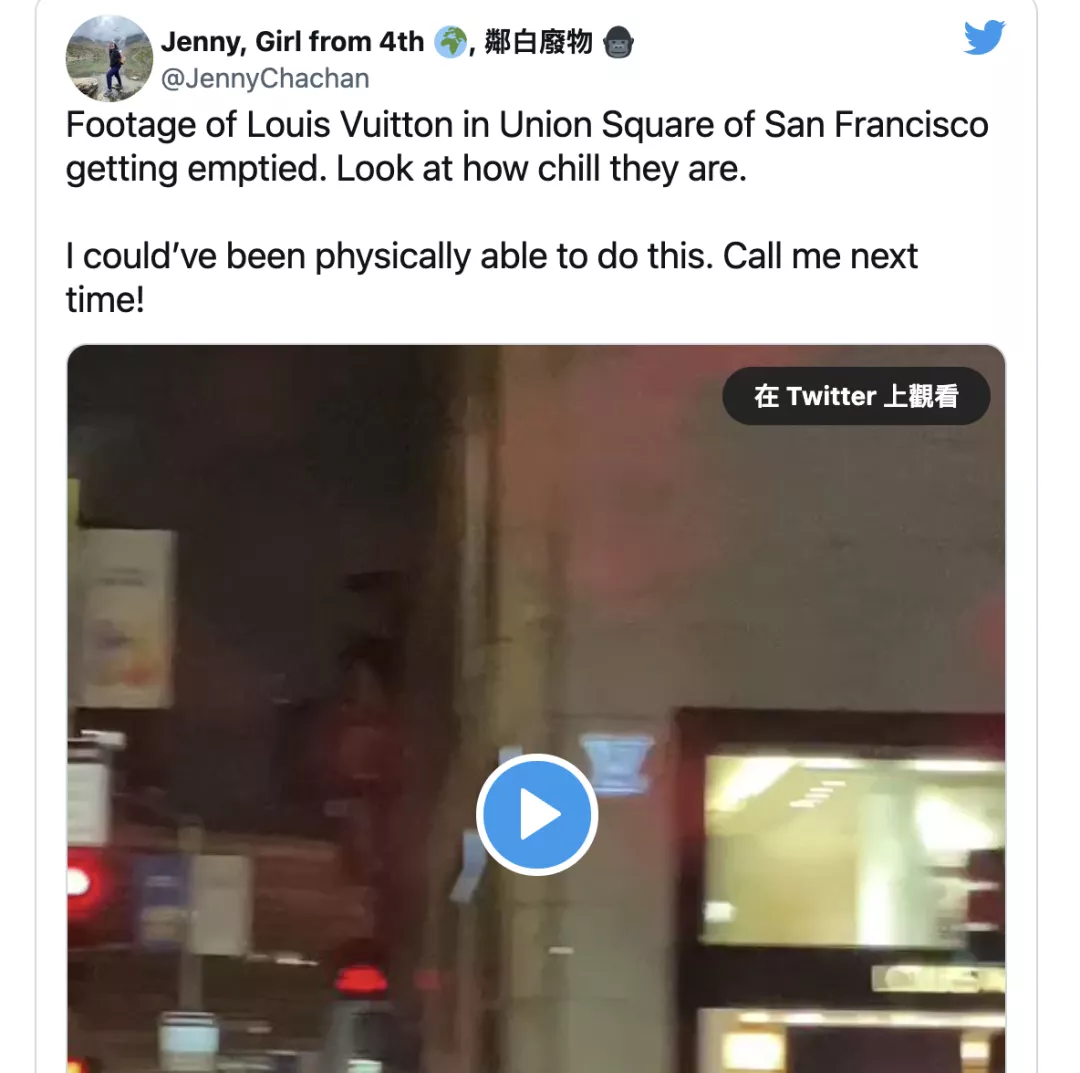Viewport: 1080px width, 1073px height.
Task: Click the white poster on video's left wall
Action: [x=125, y=618]
